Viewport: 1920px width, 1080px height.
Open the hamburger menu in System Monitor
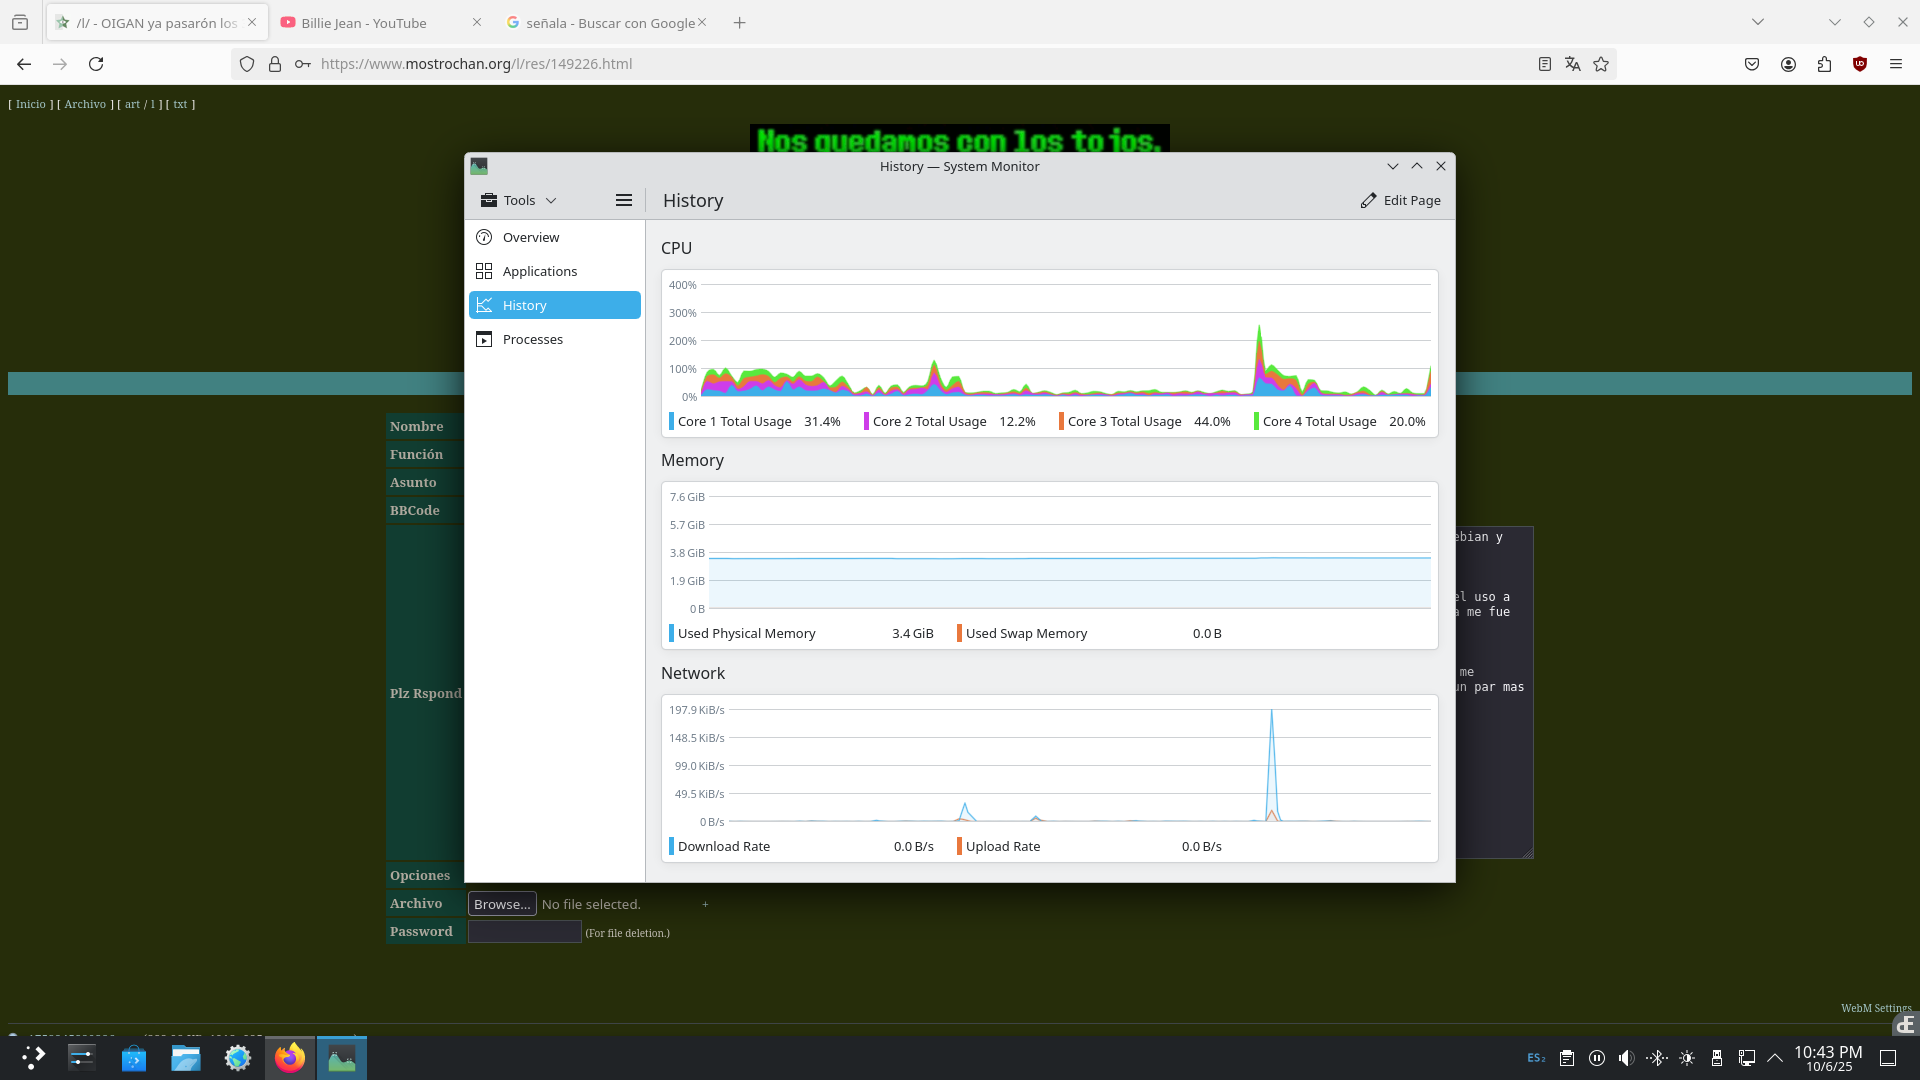[623, 200]
